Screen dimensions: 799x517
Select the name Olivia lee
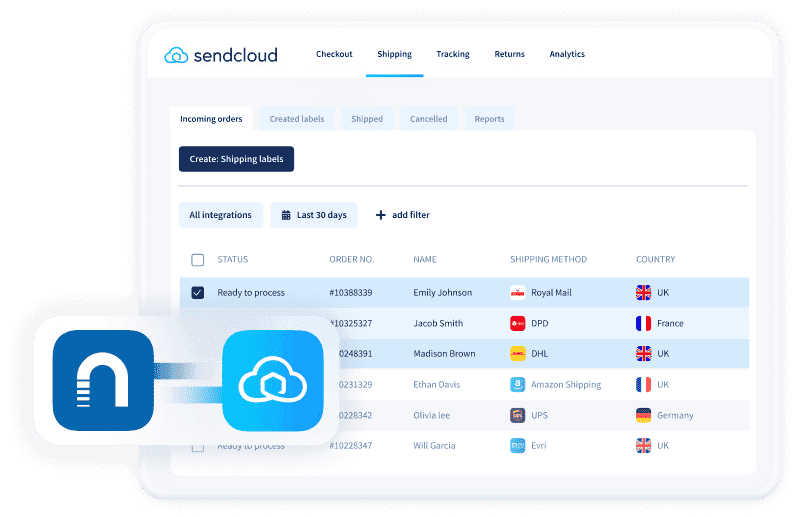(x=432, y=415)
